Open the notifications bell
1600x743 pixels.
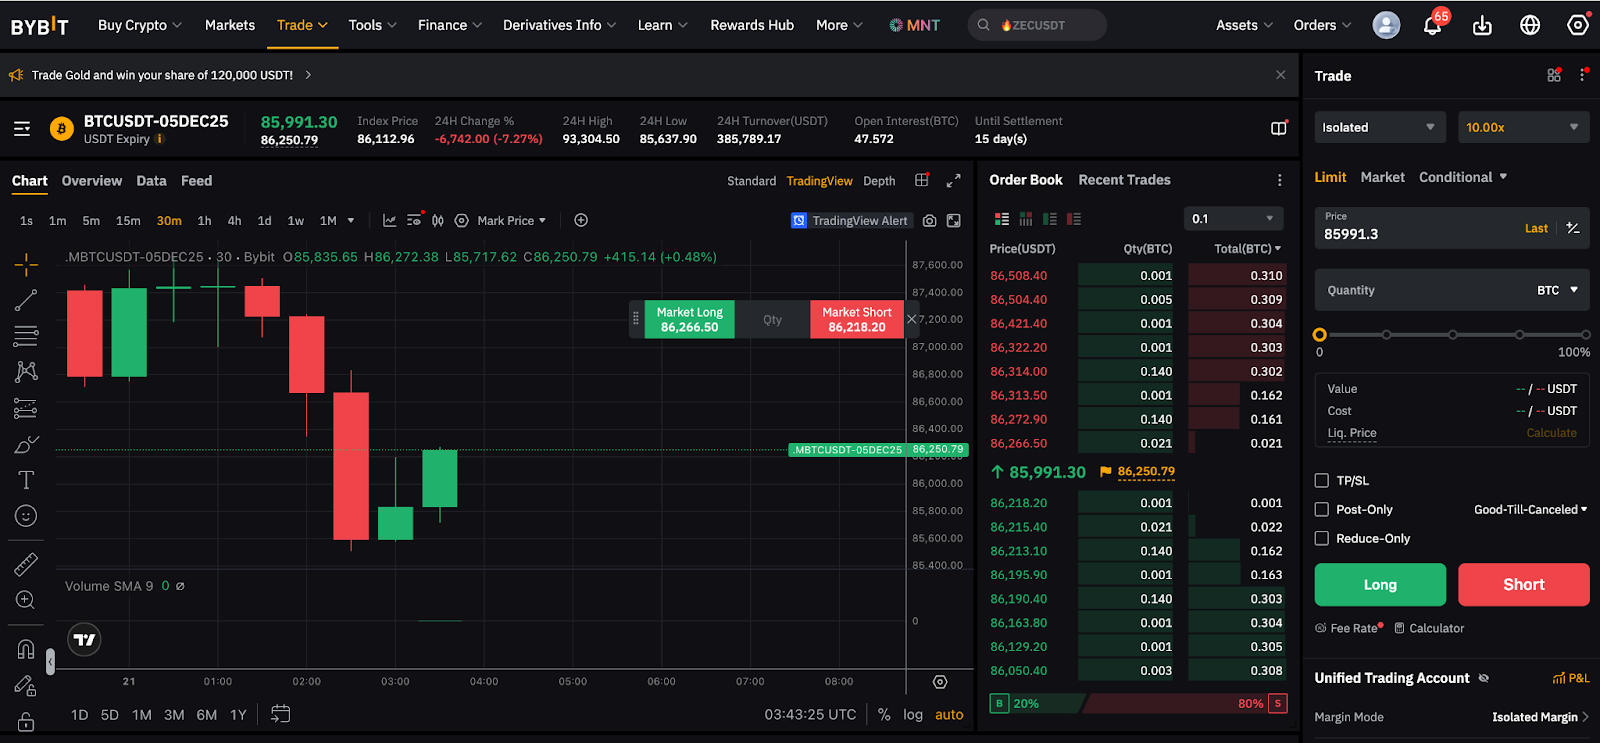(1432, 26)
